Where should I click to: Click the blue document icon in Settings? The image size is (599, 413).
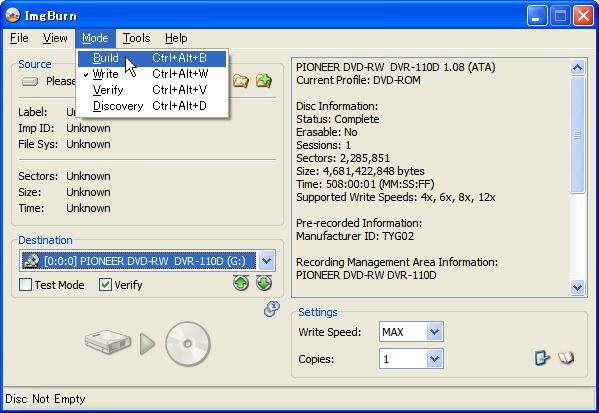tap(542, 358)
